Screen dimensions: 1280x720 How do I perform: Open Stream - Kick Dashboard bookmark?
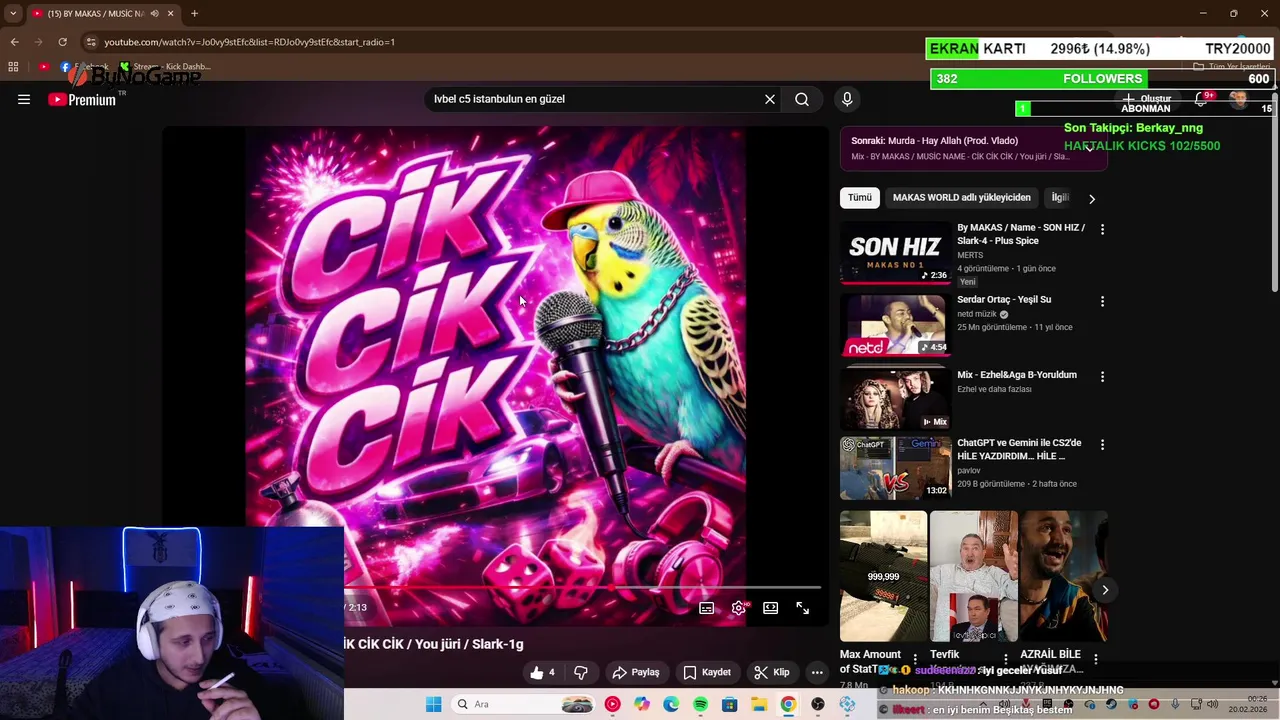tap(165, 67)
